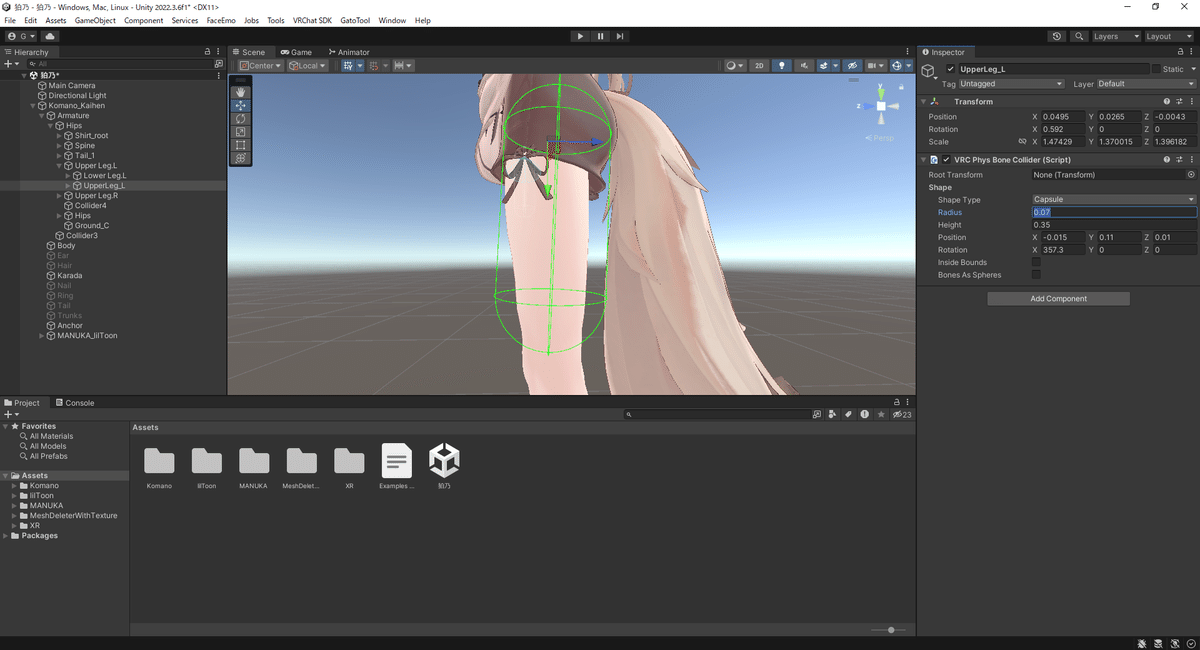Open the Undo History icon
This screenshot has height=650, width=1200.
[1057, 36]
